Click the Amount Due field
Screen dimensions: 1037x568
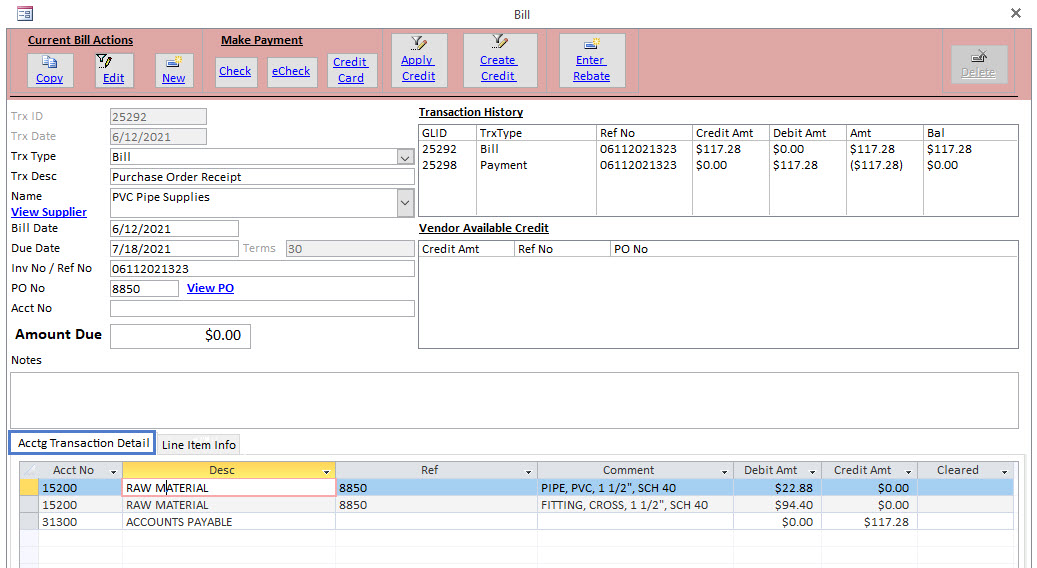[x=180, y=336]
